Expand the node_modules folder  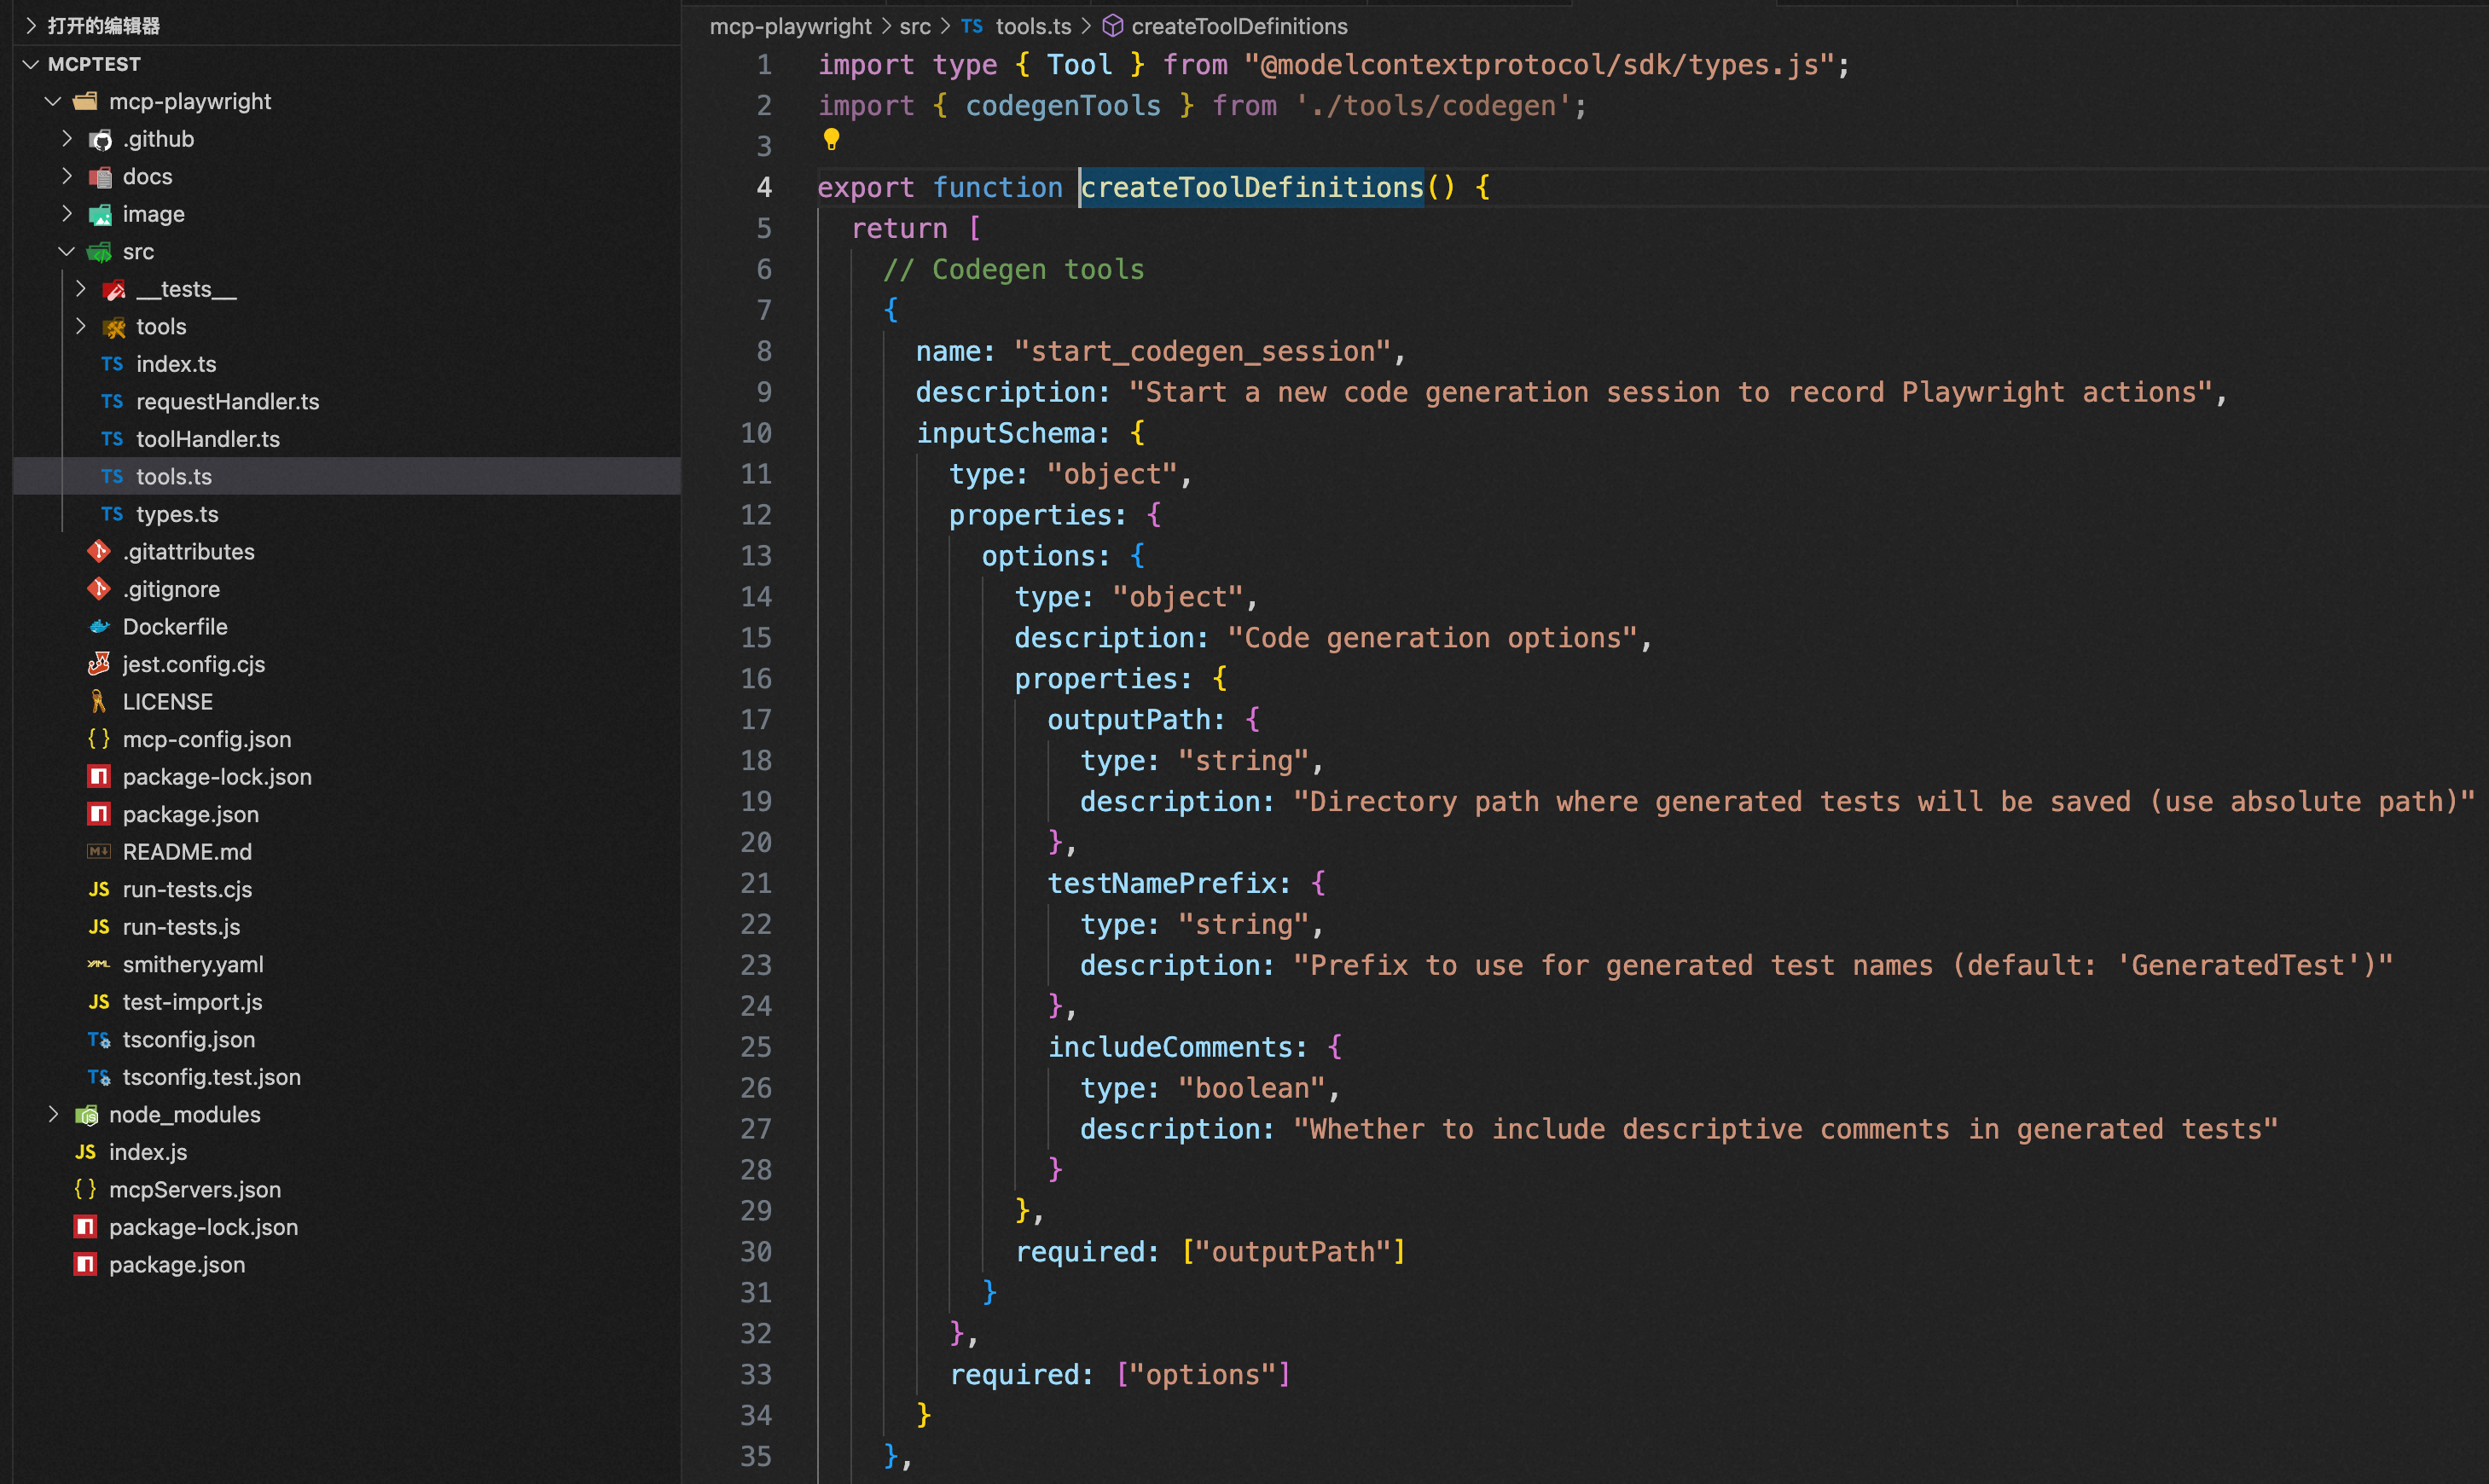(x=54, y=1114)
